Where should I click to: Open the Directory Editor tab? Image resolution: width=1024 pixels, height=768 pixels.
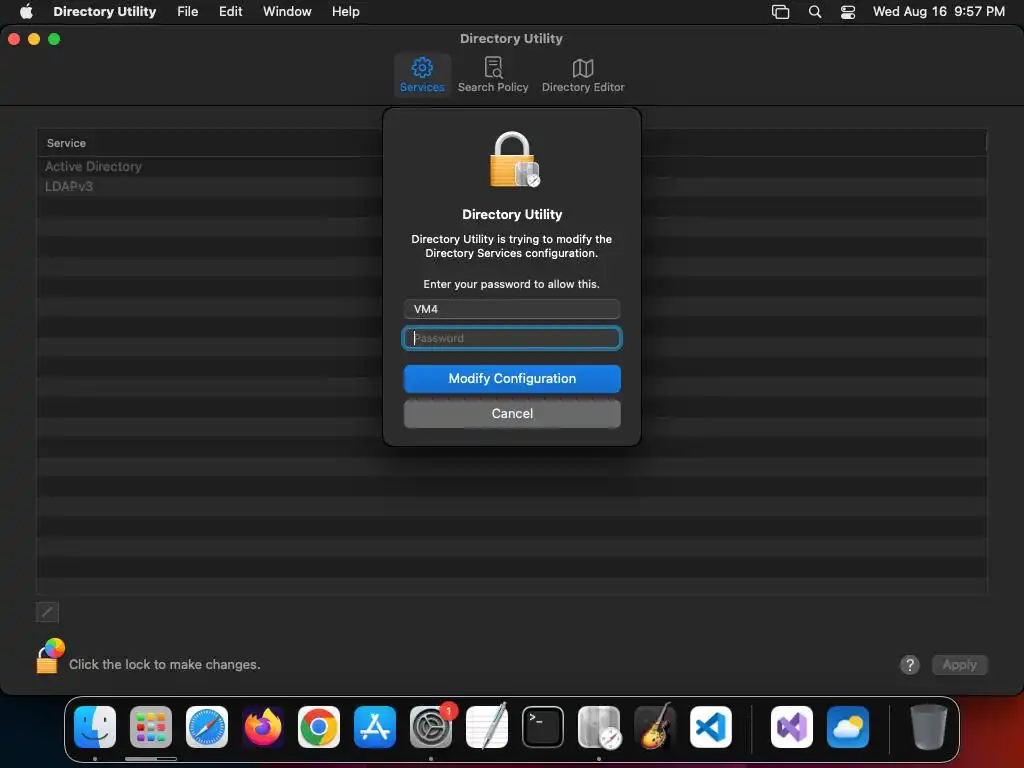click(583, 75)
